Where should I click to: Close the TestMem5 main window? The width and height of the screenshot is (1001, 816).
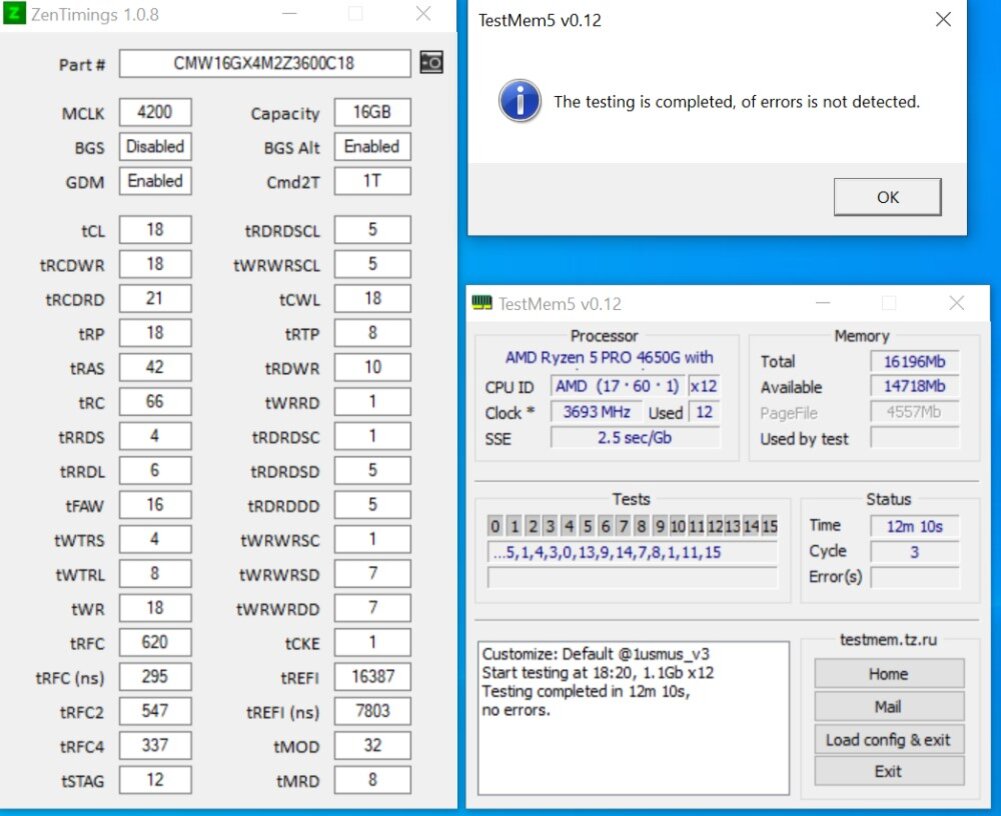click(956, 303)
